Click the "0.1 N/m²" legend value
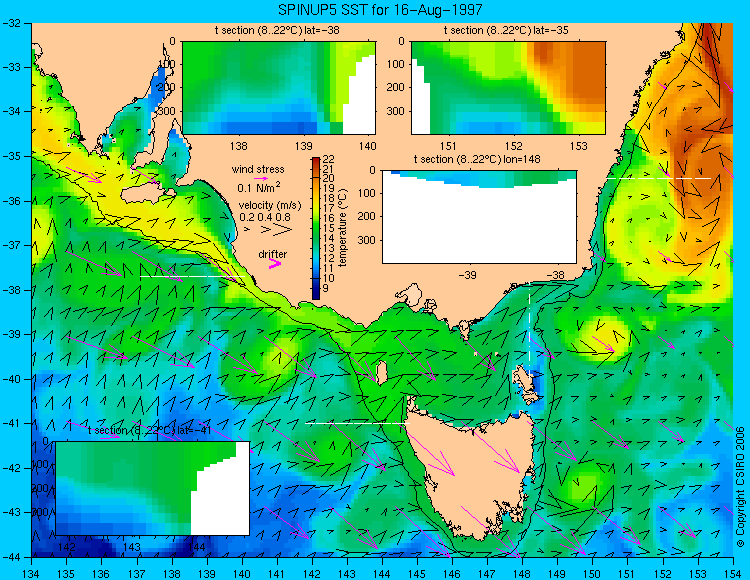The image size is (750, 580). (259, 187)
